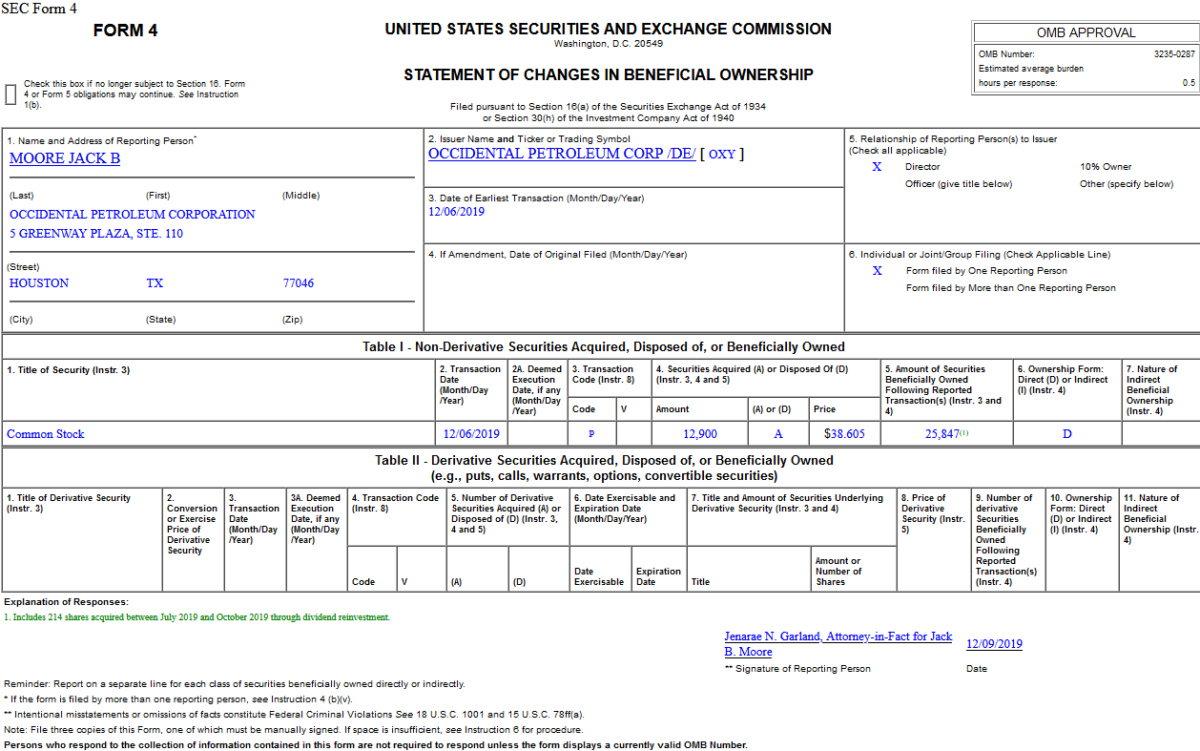This screenshot has width=1200, height=751.
Task: Click the Signature of Reporting Person label
Action: click(798, 669)
